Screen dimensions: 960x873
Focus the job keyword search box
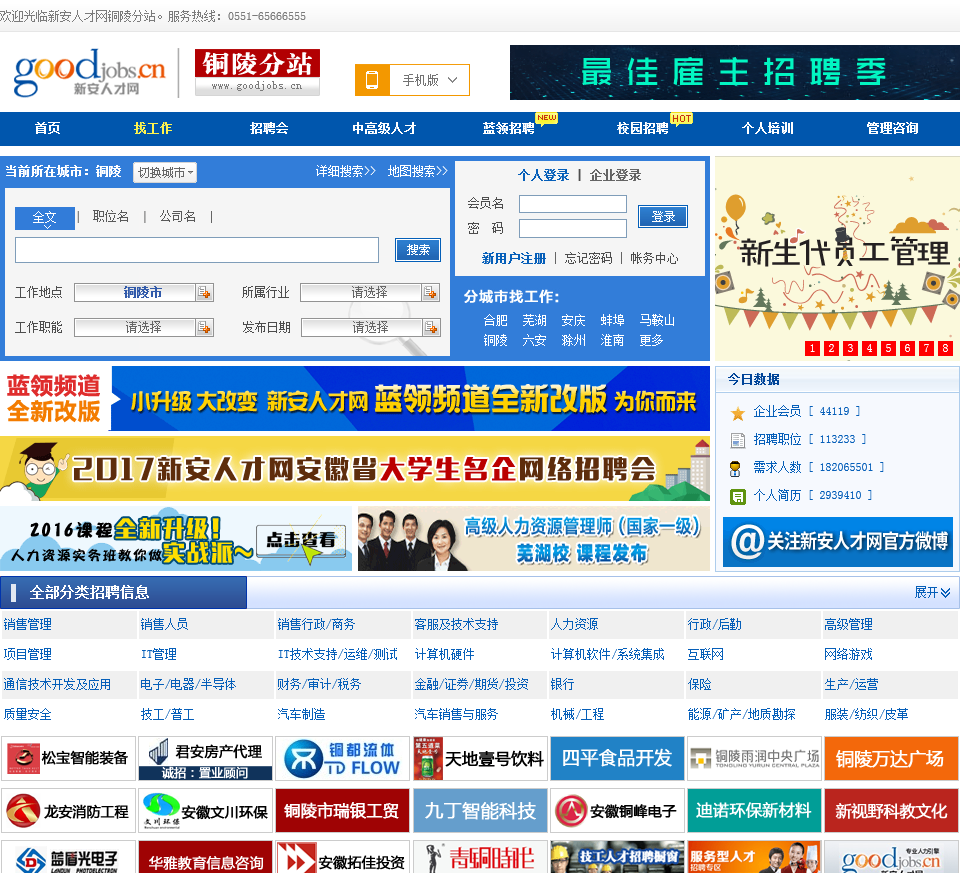click(197, 250)
